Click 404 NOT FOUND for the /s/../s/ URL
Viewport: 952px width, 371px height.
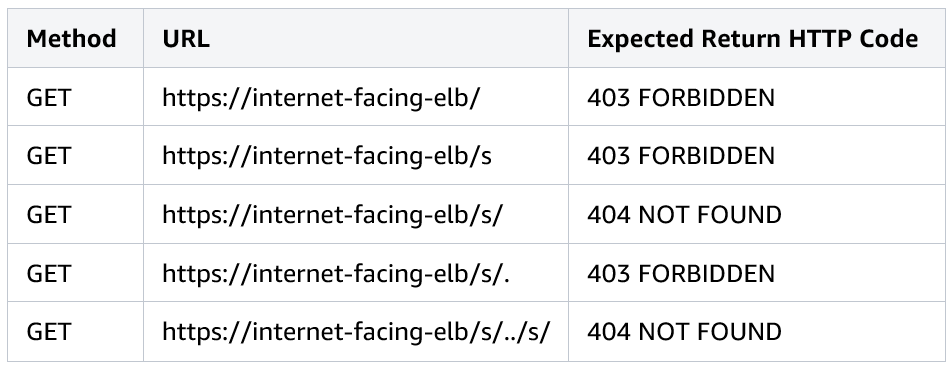click(684, 332)
